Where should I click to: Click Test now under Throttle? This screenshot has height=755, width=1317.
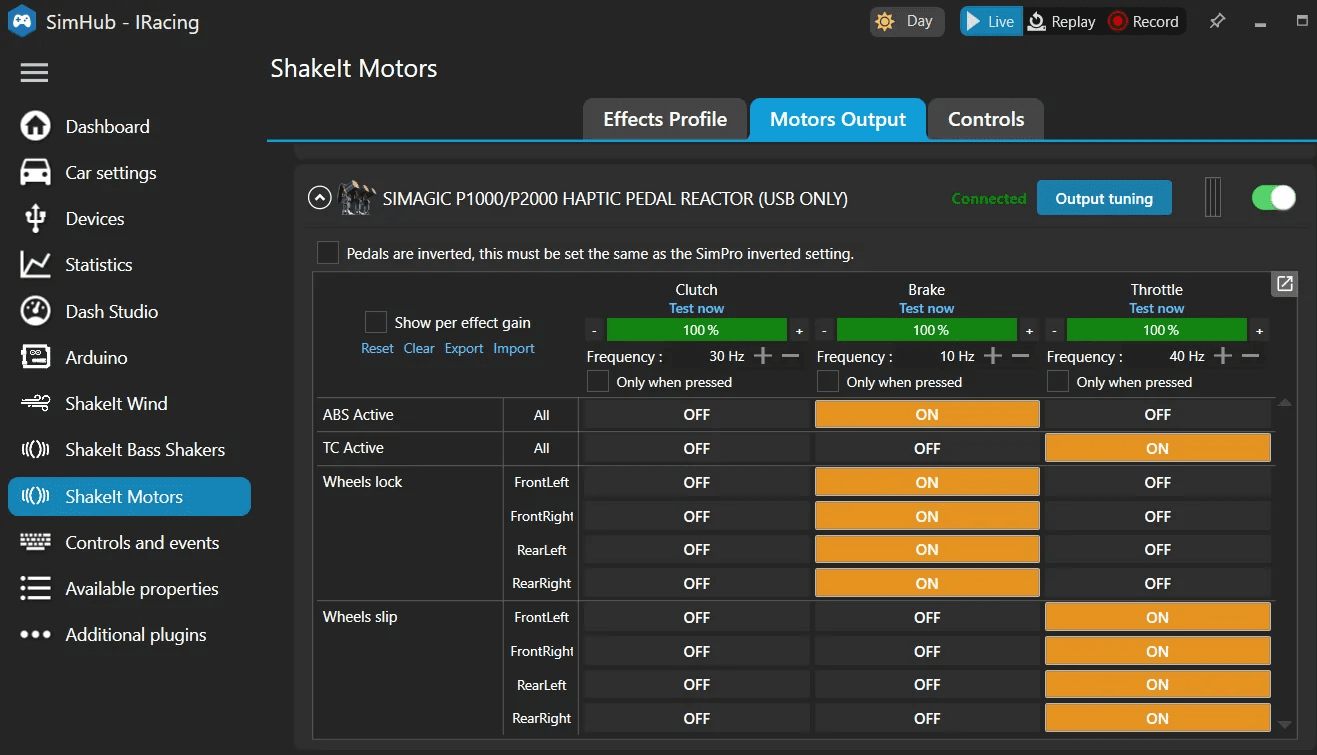pos(1157,308)
